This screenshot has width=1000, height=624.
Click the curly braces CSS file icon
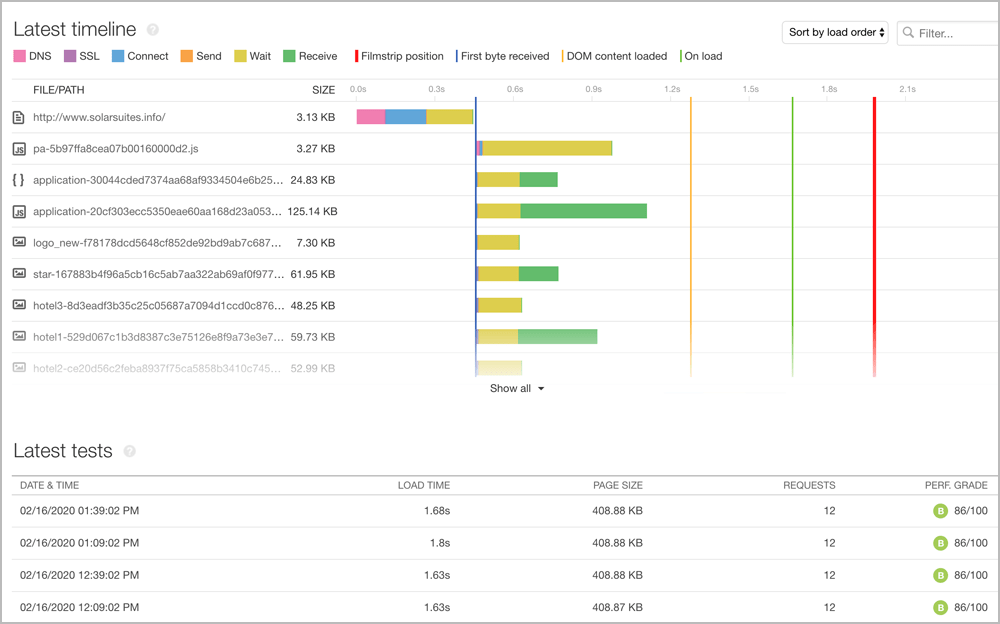tap(18, 180)
